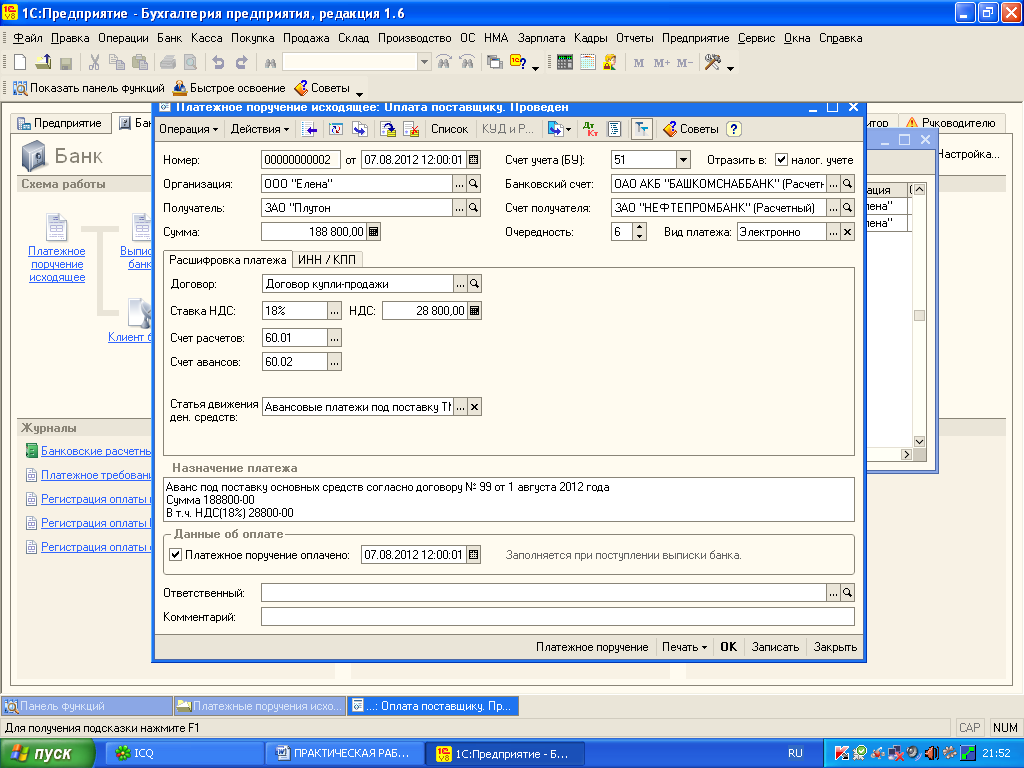Click Платежное поручение print button
Viewport: 1024px width, 768px height.
pyautogui.click(x=592, y=647)
